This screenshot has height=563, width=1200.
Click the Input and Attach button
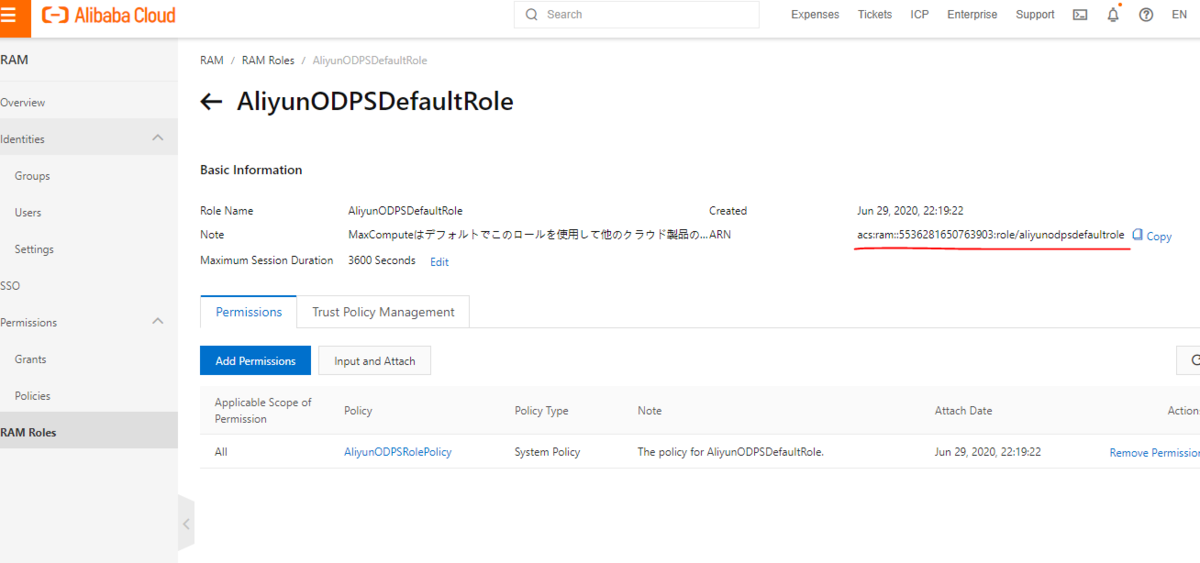[x=374, y=360]
